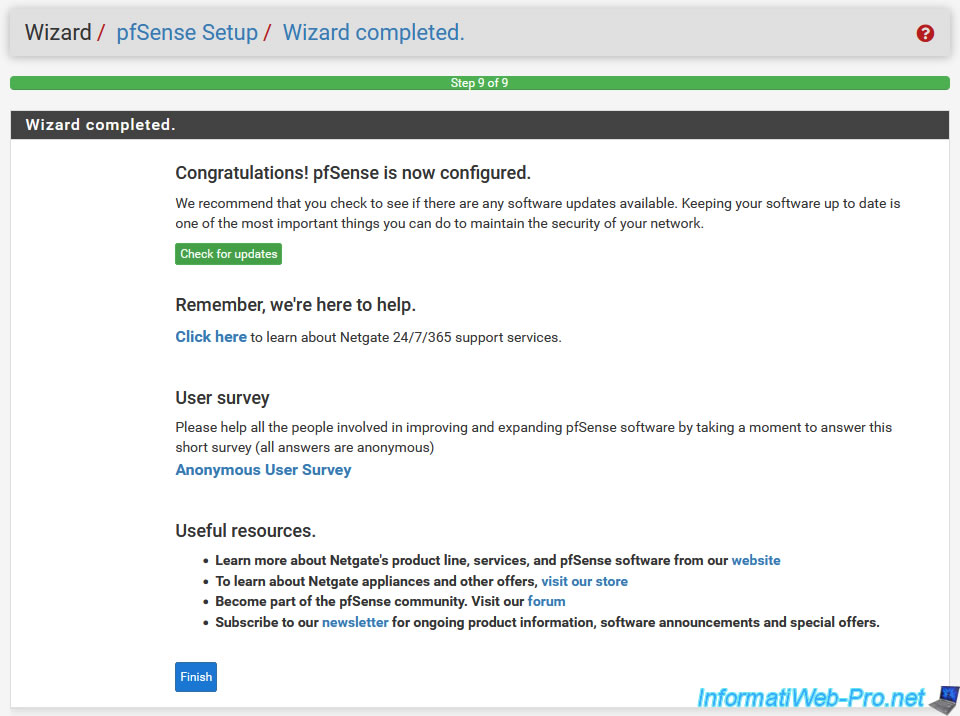This screenshot has height=716, width=960.
Task: Finish the setup wizard
Action: click(196, 677)
